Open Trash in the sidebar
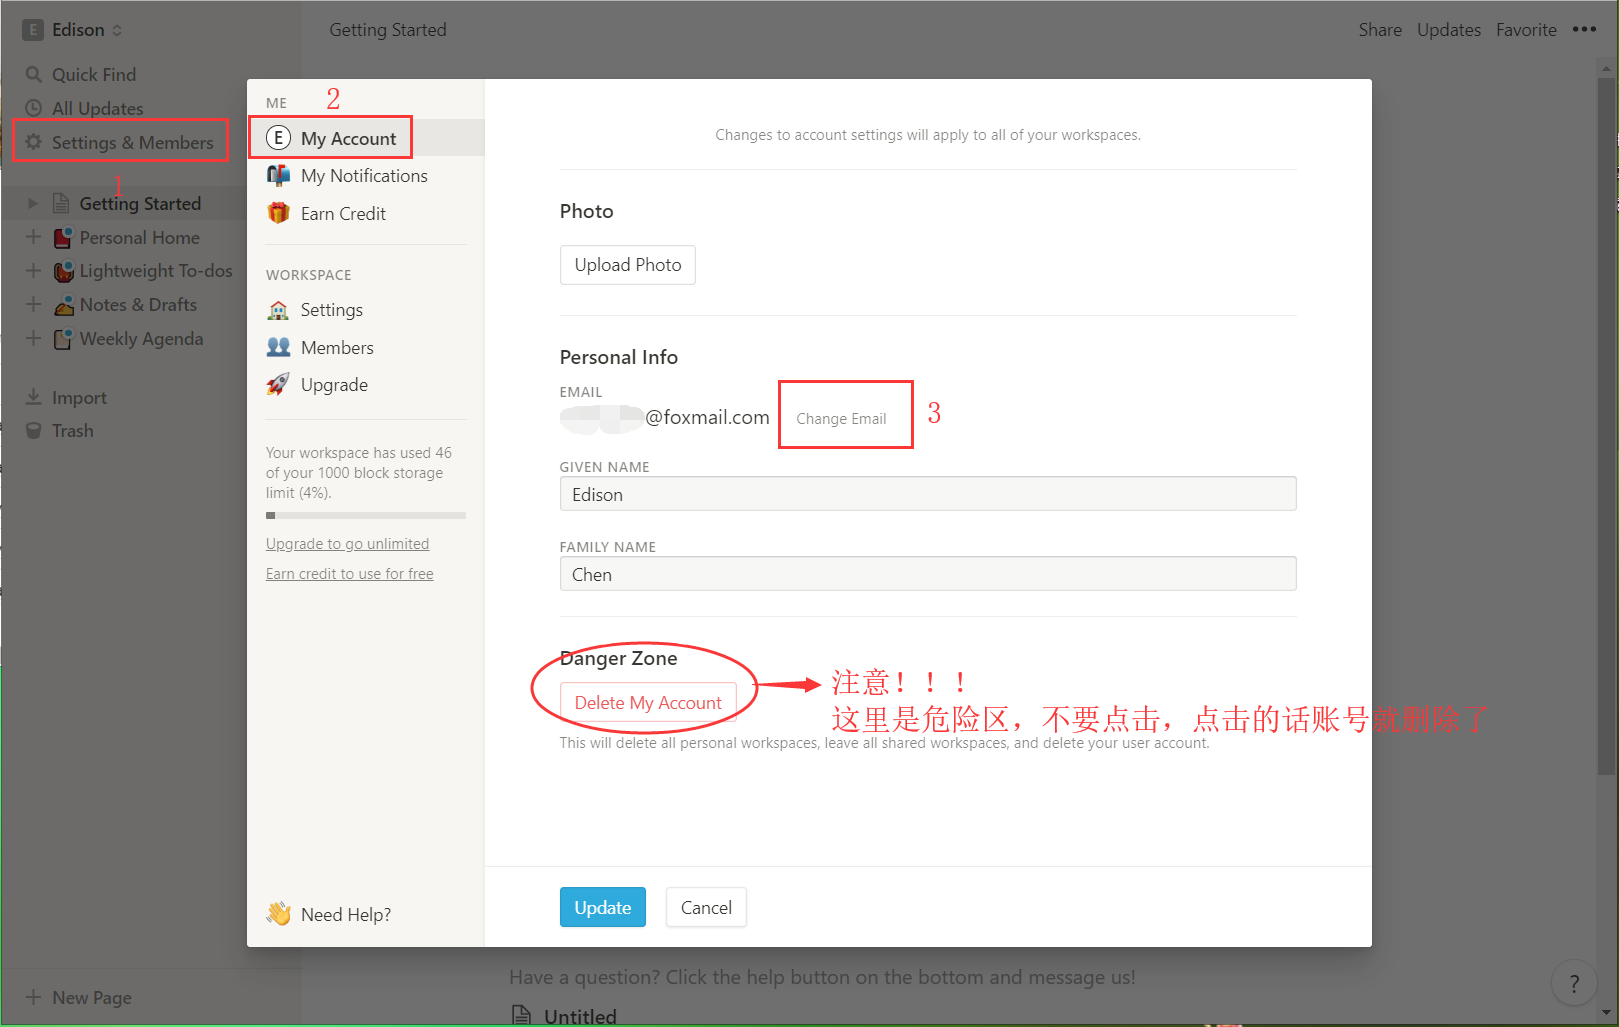Viewport: 1619px width, 1027px height. (73, 431)
